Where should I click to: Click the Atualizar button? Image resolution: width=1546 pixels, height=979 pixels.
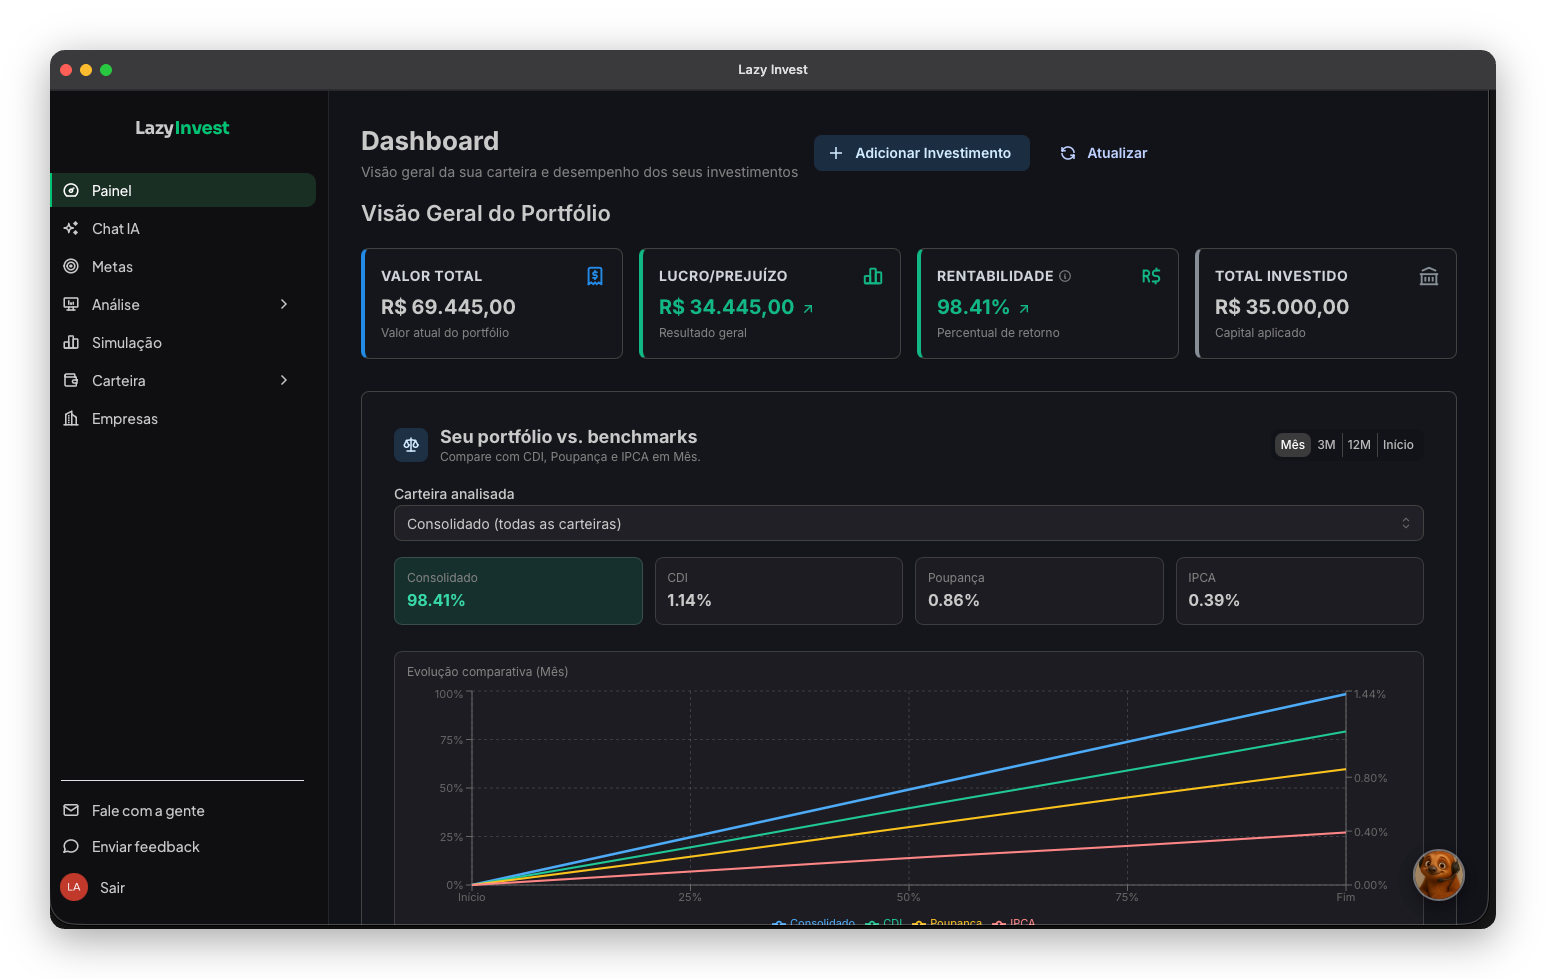[1103, 153]
